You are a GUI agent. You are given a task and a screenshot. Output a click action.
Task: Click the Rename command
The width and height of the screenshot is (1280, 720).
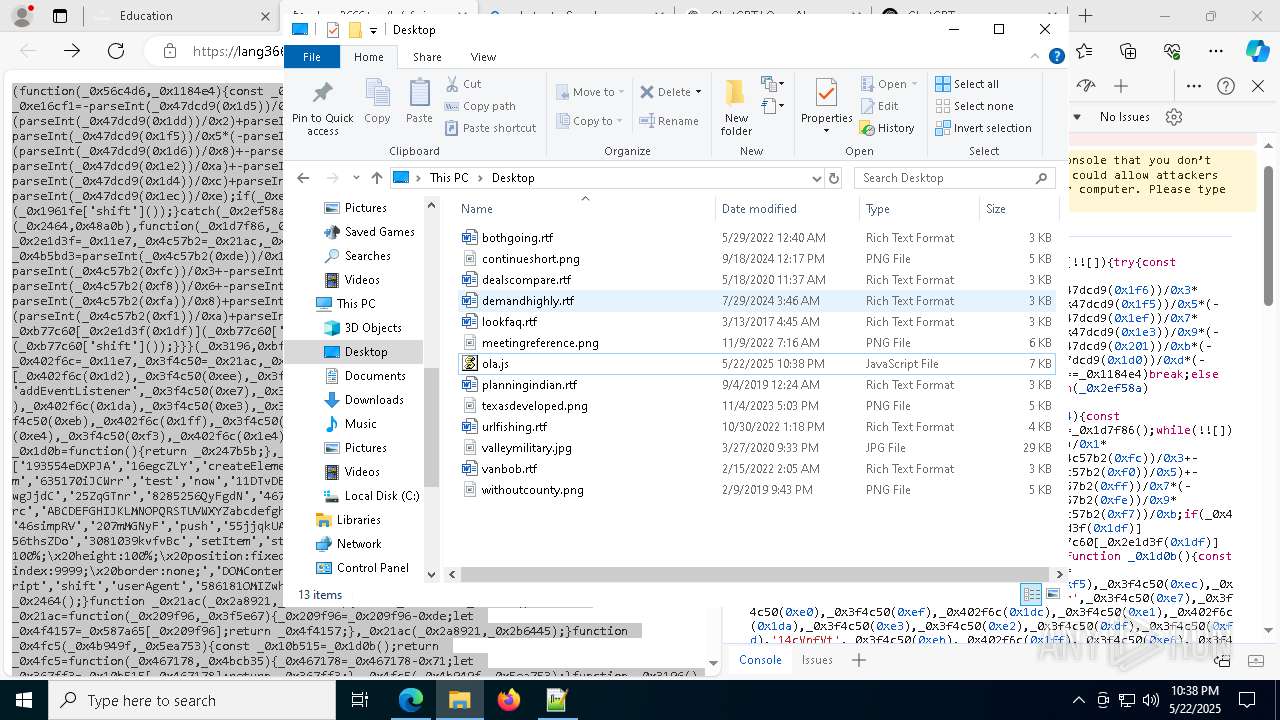(669, 121)
